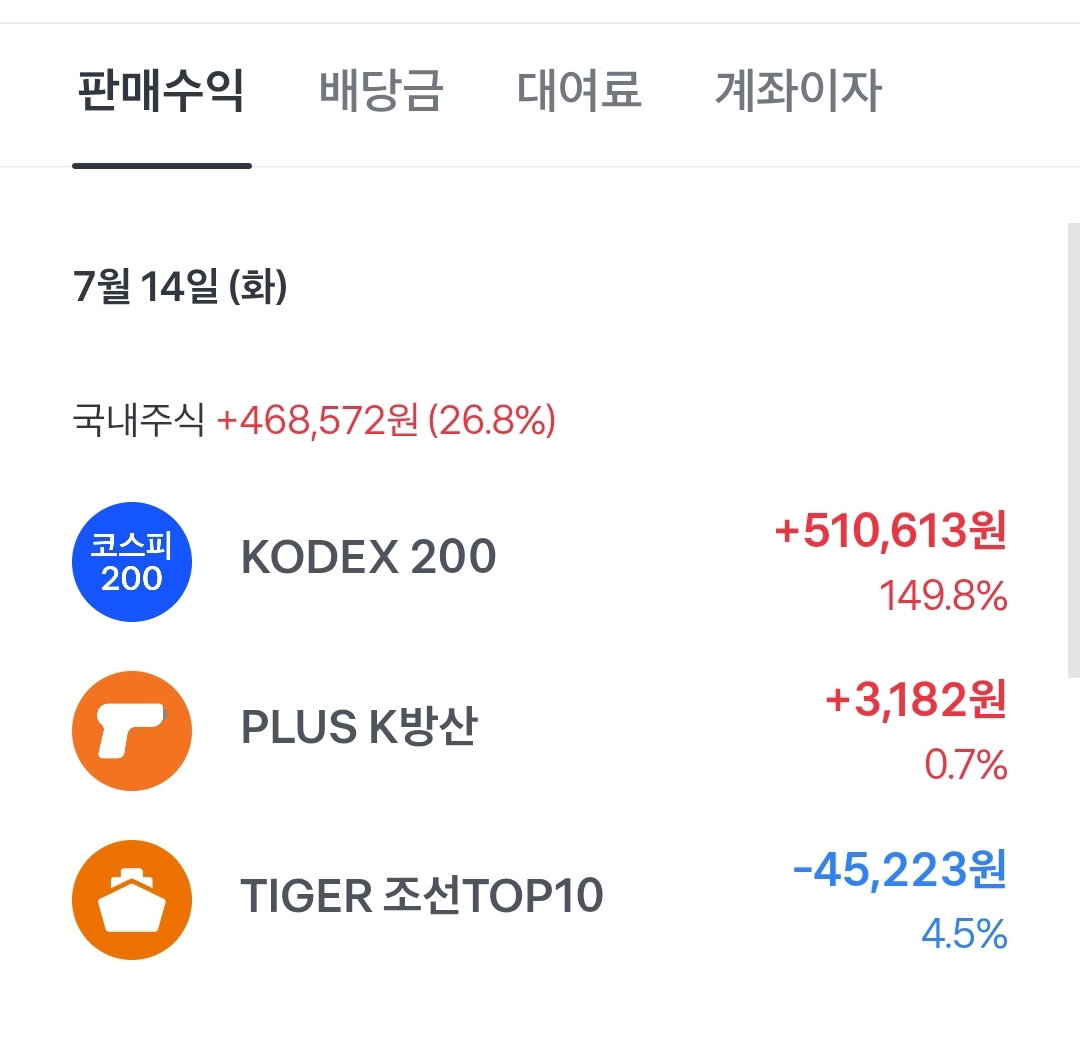Tap the orange gun icon for PLUS K방산
The height and width of the screenshot is (1063, 1080).
pos(132,730)
